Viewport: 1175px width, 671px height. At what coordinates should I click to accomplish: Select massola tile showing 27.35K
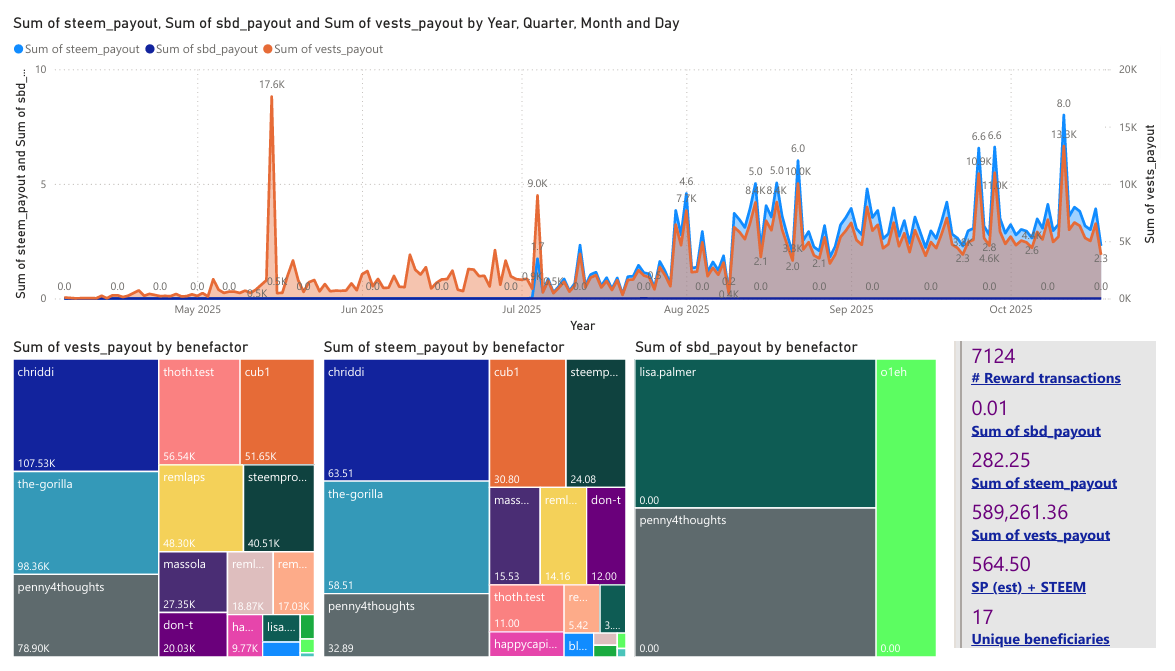pos(193,583)
